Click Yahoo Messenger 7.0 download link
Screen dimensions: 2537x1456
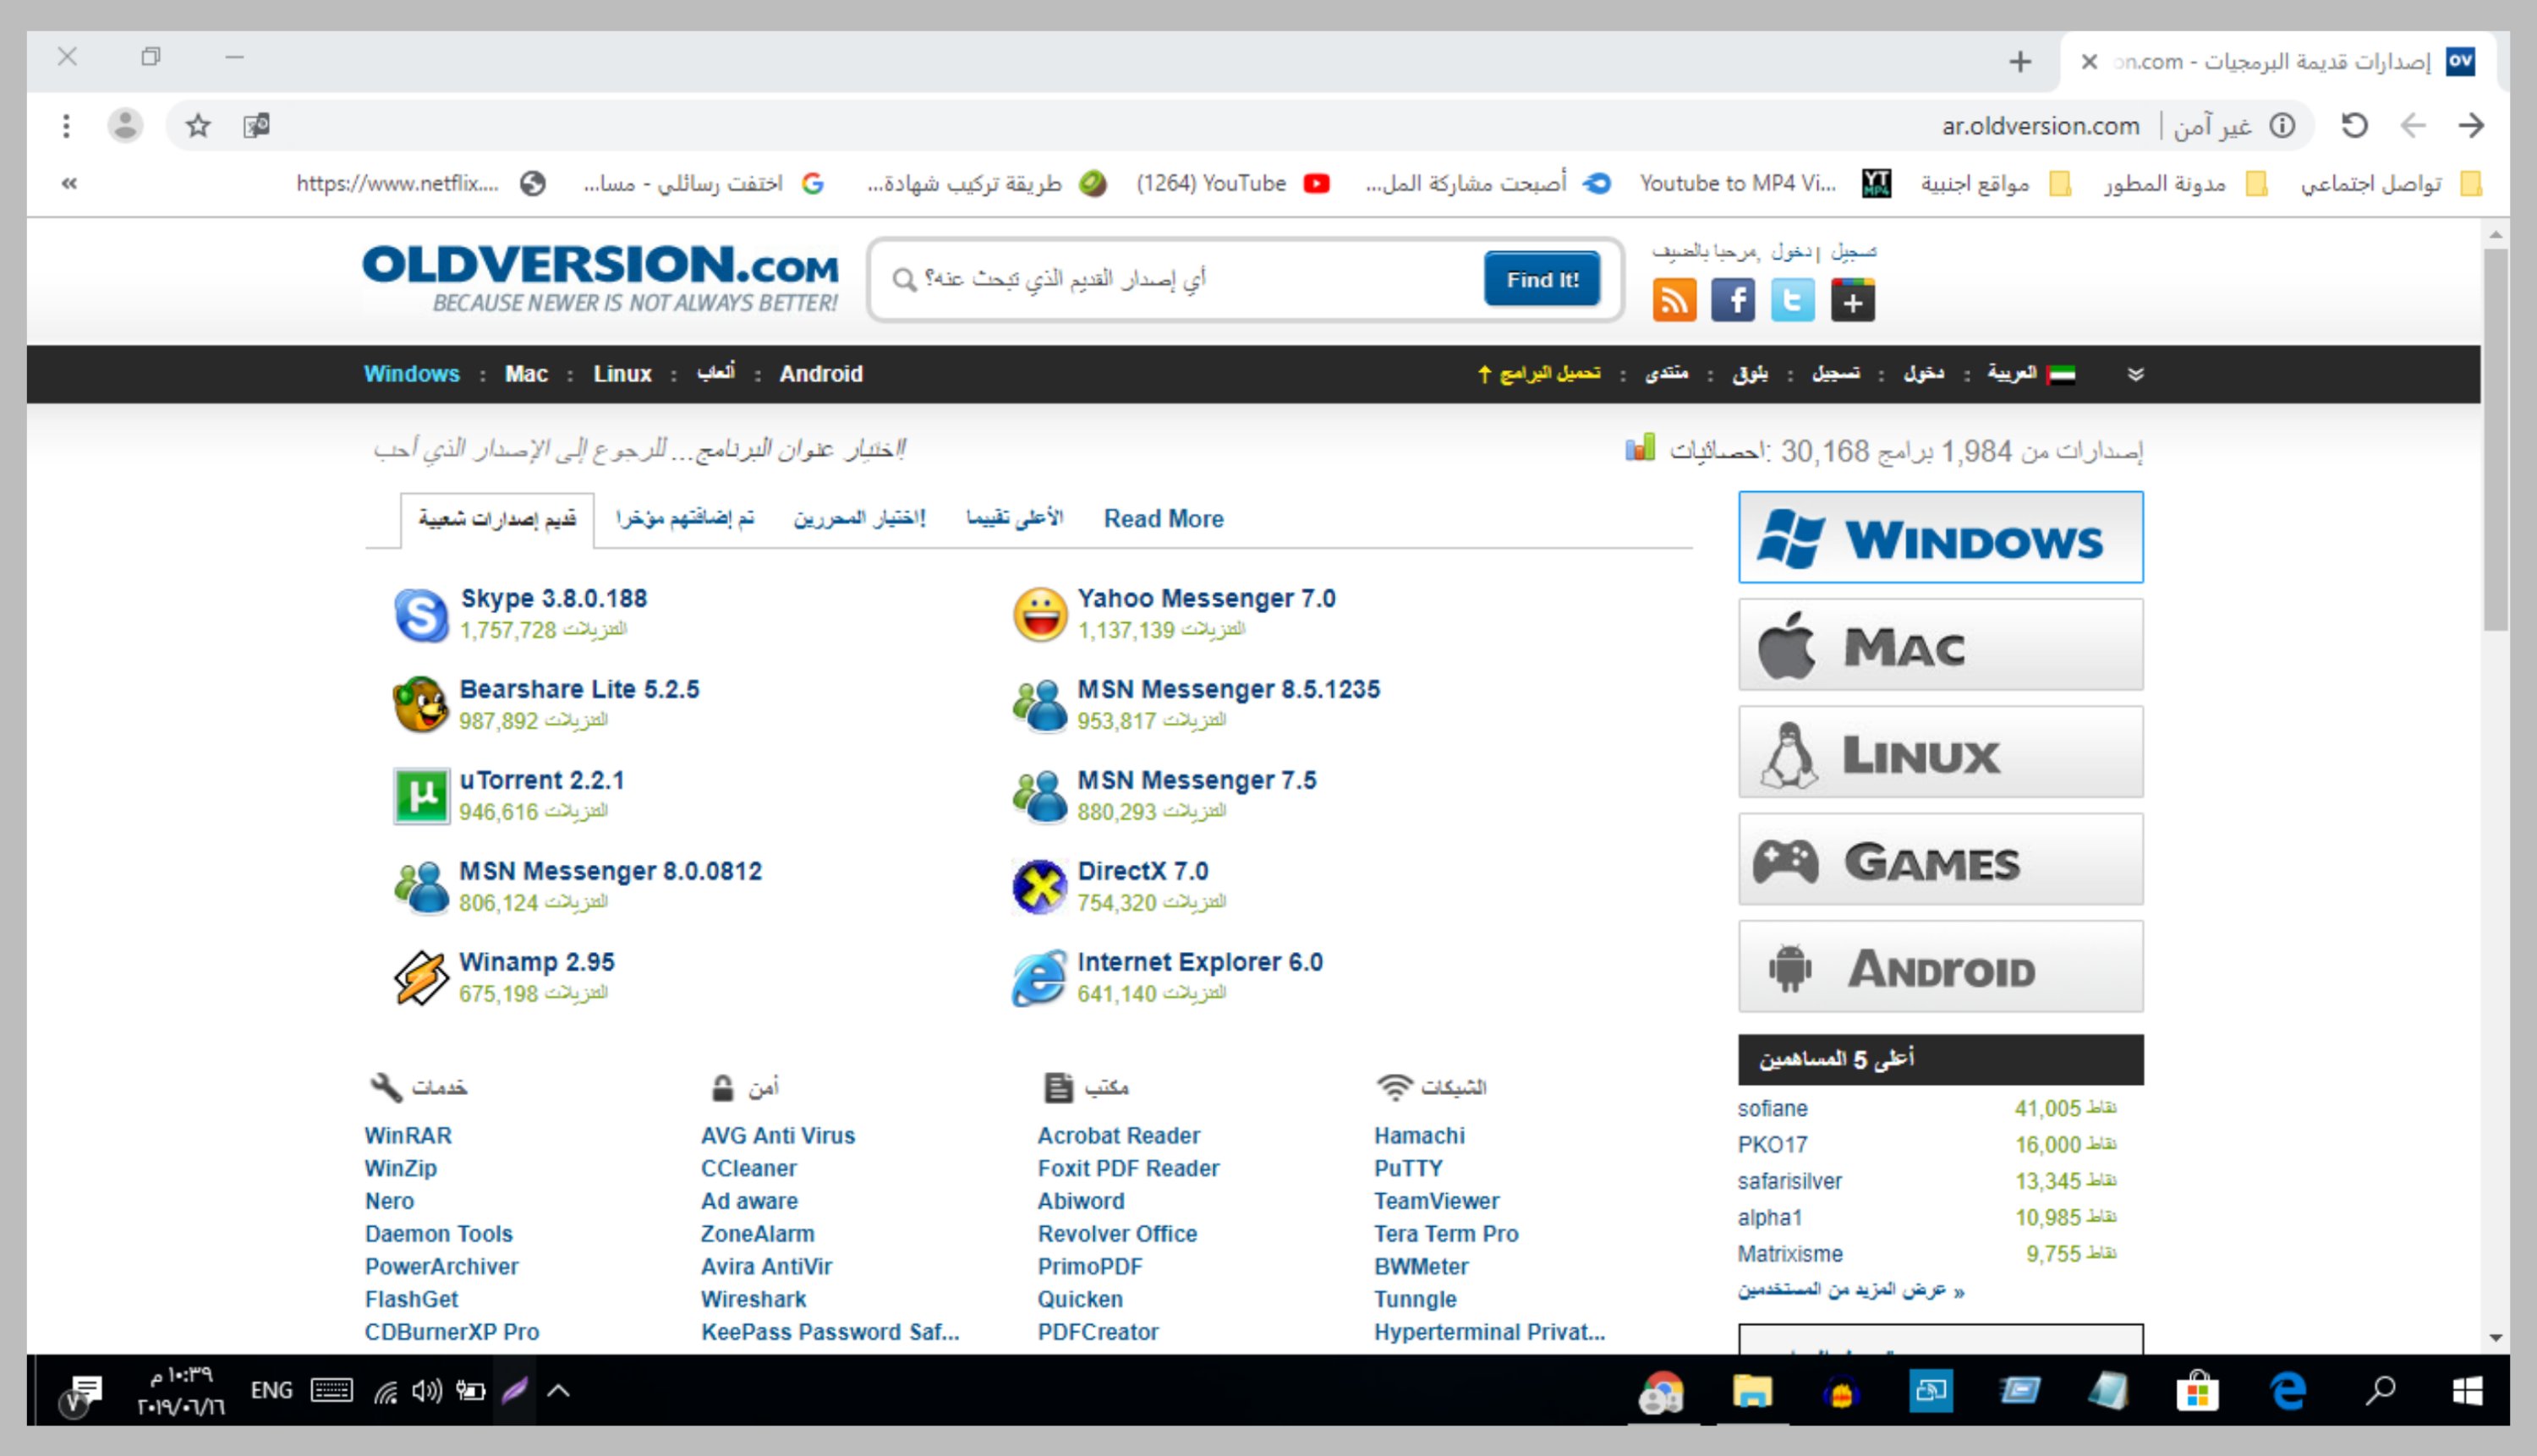(x=1206, y=599)
